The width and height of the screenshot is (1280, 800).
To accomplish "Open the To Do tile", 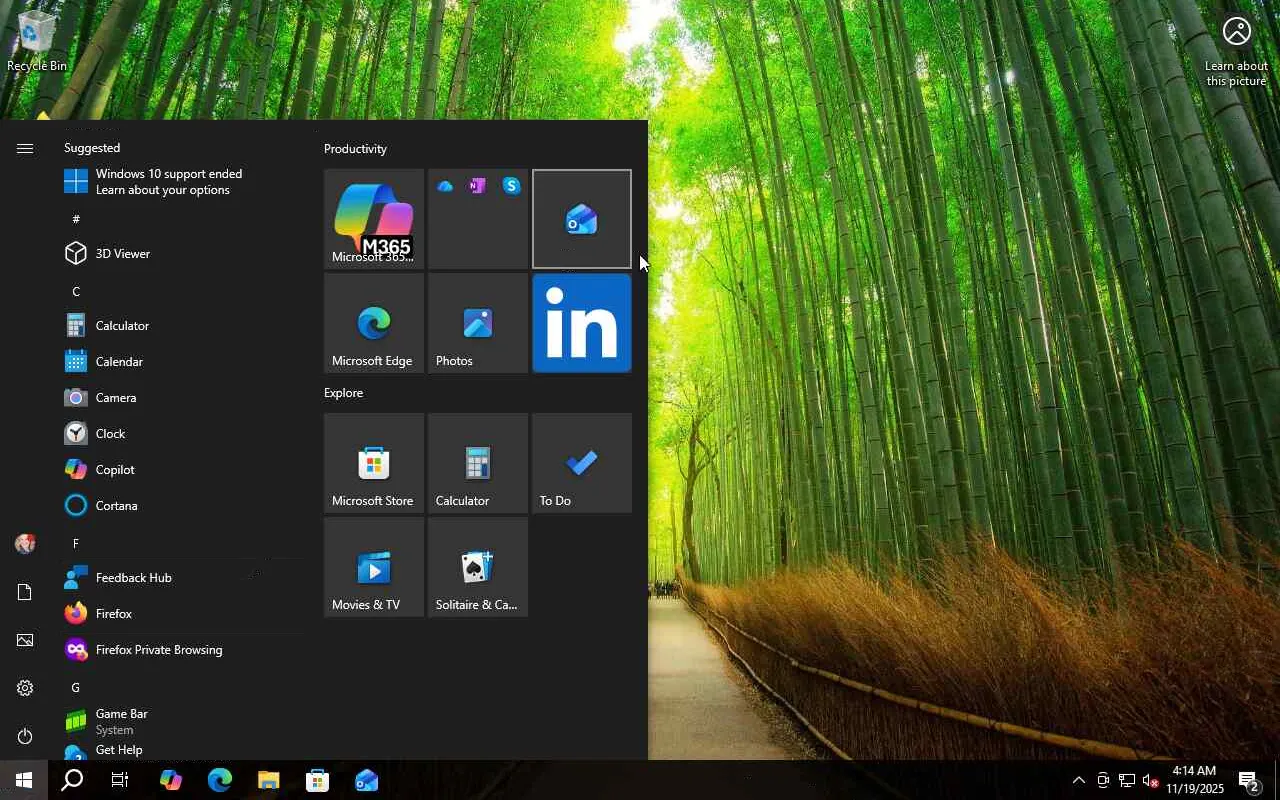I will tap(582, 463).
